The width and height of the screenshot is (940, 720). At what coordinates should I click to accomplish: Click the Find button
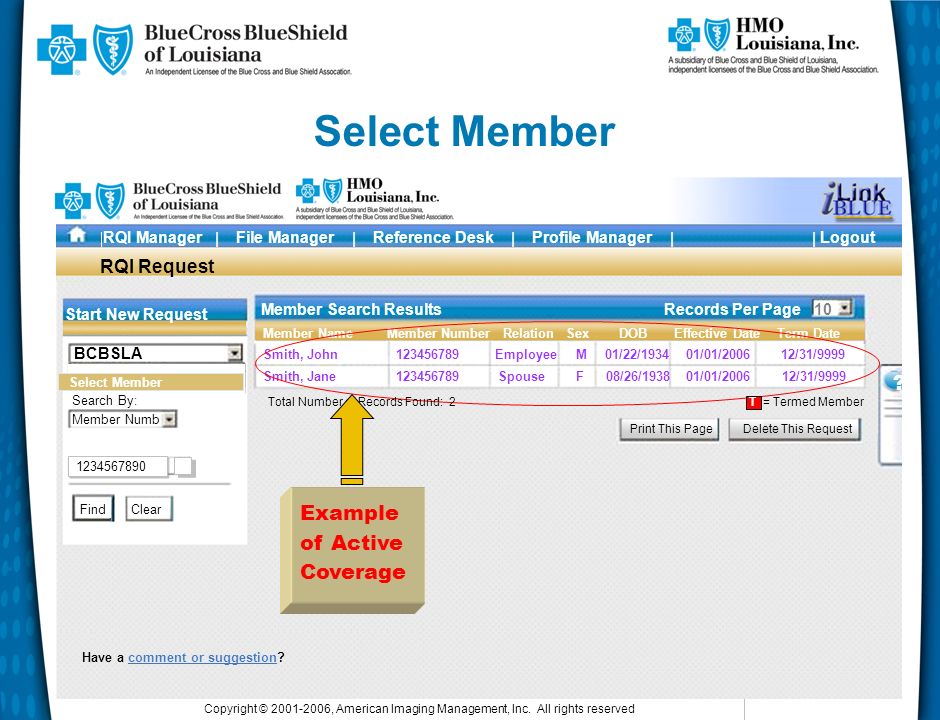point(93,509)
